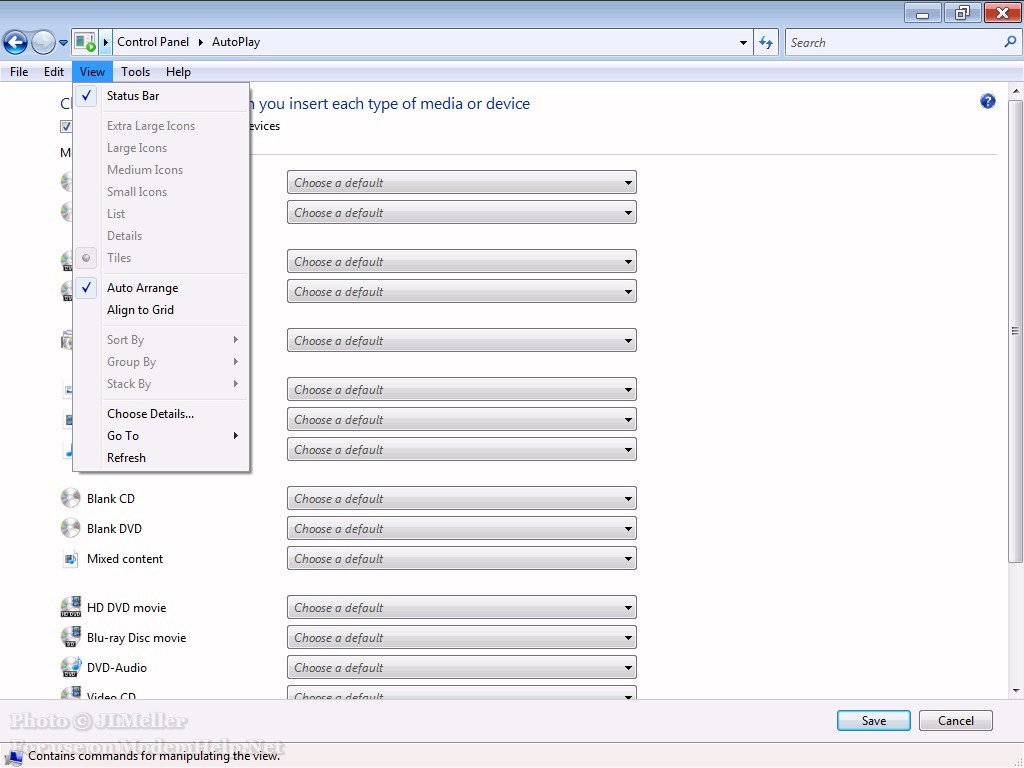Viewport: 1024px width, 768px height.
Task: Choose Details from the View menu
Action: tap(161, 414)
